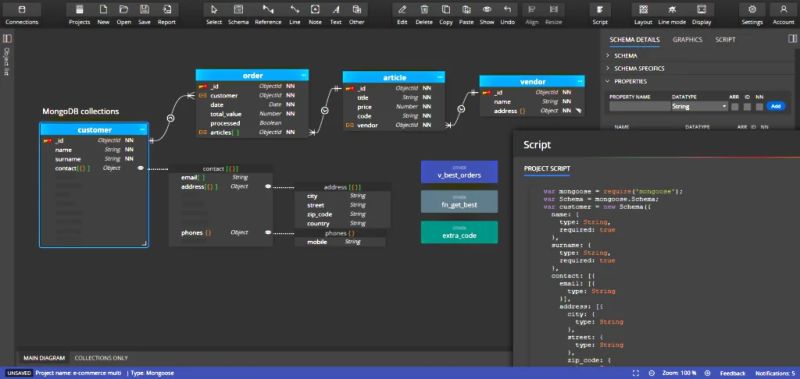
Task: Collapse the vendor collection box
Action: [x=580, y=81]
